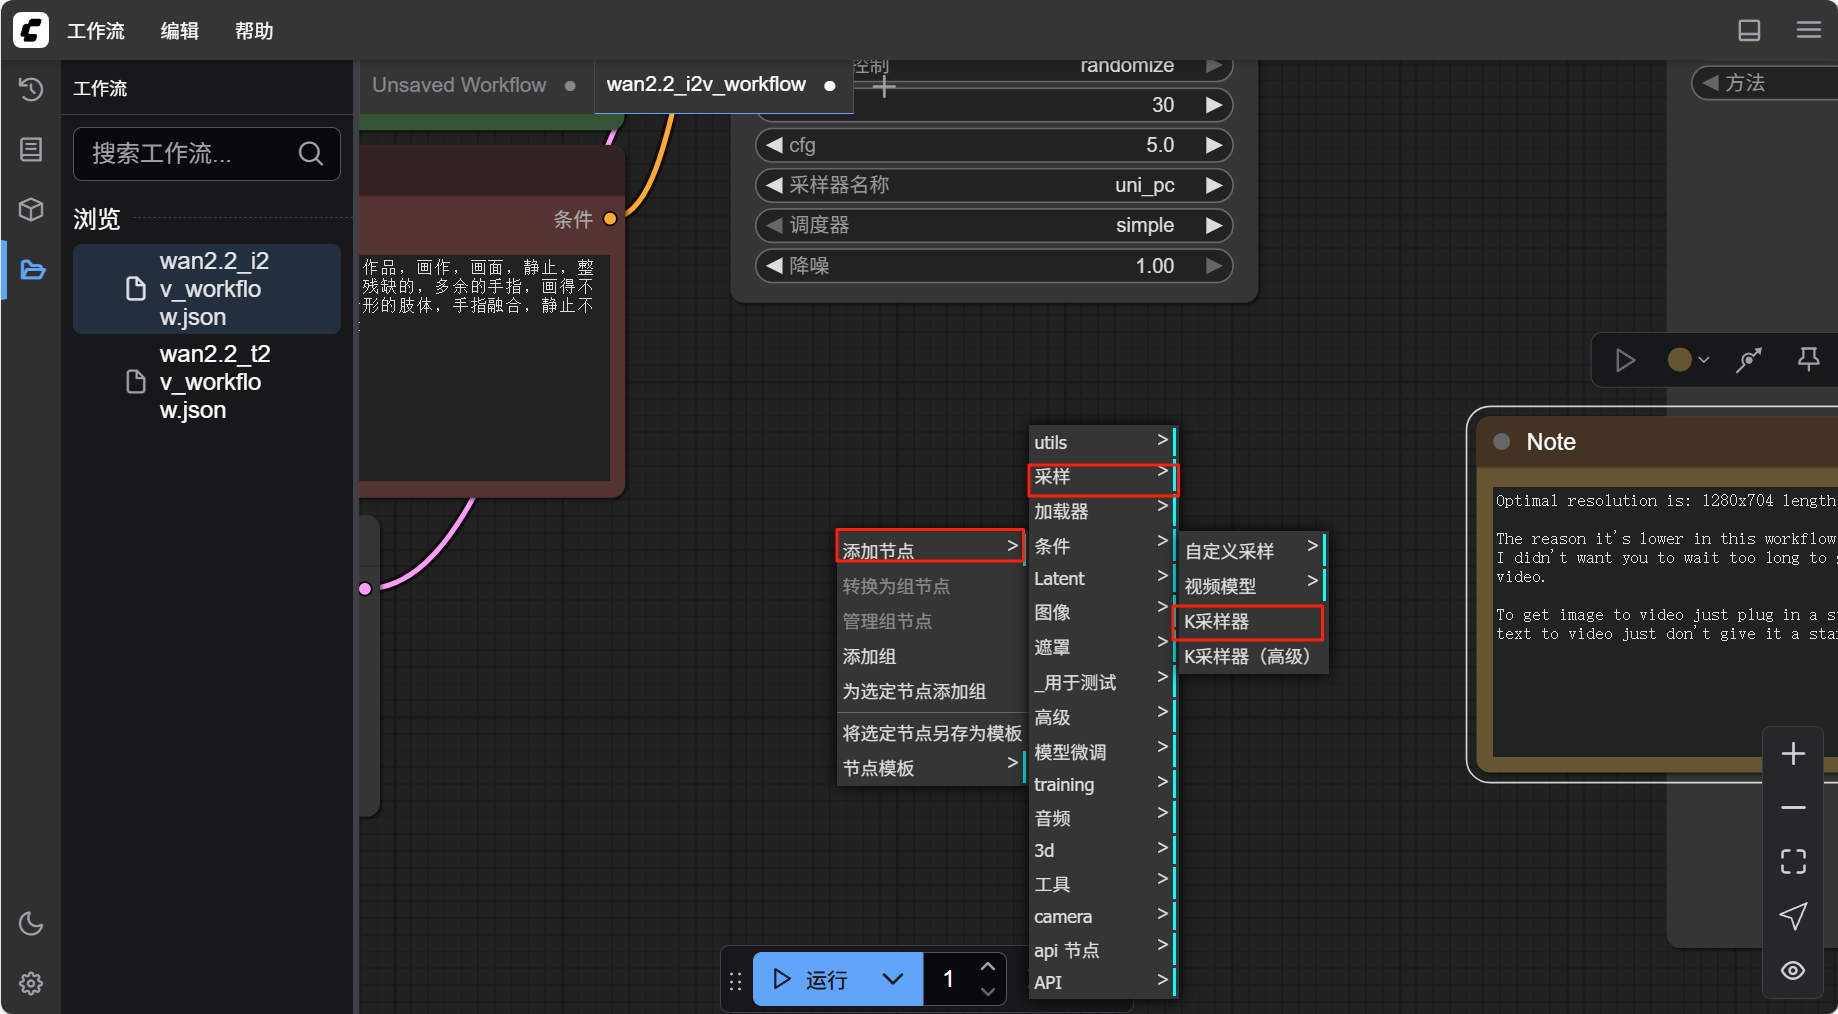Open wan2.2_t2v_workflow.json file
The height and width of the screenshot is (1014, 1838).
coord(214,382)
